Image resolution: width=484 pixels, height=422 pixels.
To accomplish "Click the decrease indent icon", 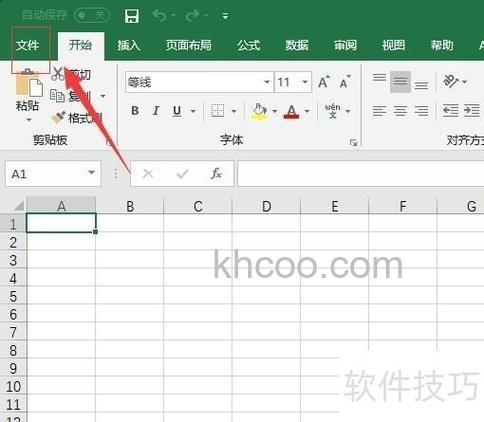I will coord(451,111).
